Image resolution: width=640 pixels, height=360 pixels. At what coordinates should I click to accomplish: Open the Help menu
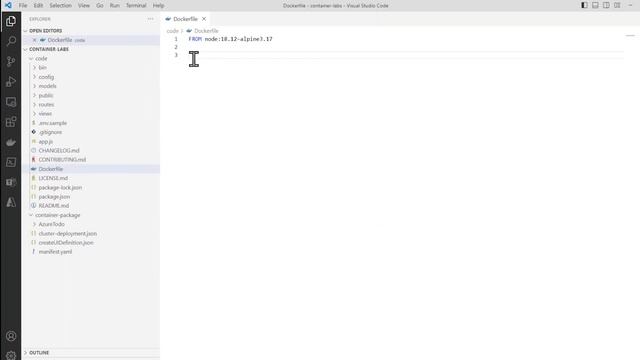pyautogui.click(x=158, y=5)
